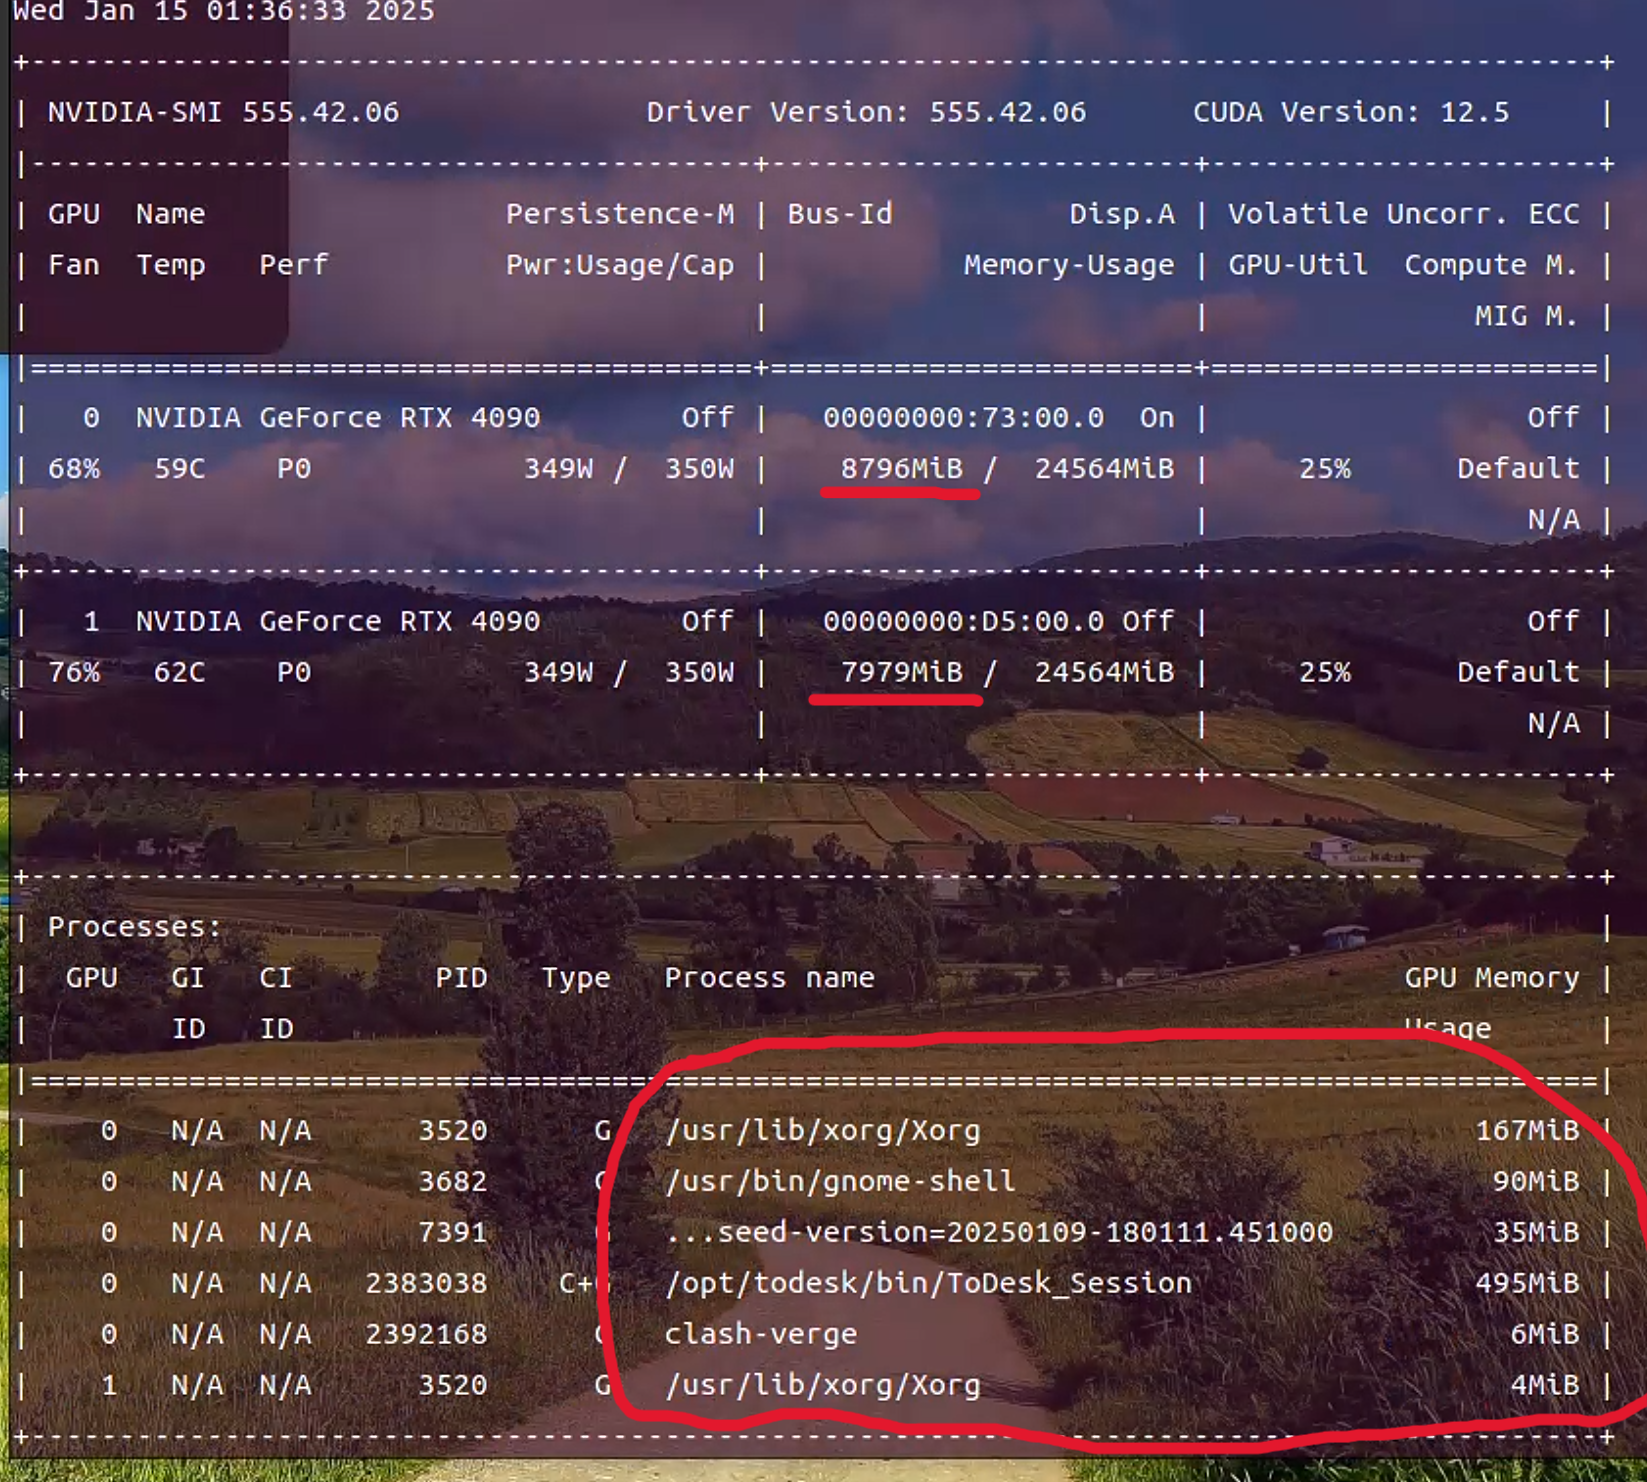Click '/usr/lib/xorg/Xorg' in the 4MiB row
This screenshot has width=1647, height=1482.
tap(823, 1385)
